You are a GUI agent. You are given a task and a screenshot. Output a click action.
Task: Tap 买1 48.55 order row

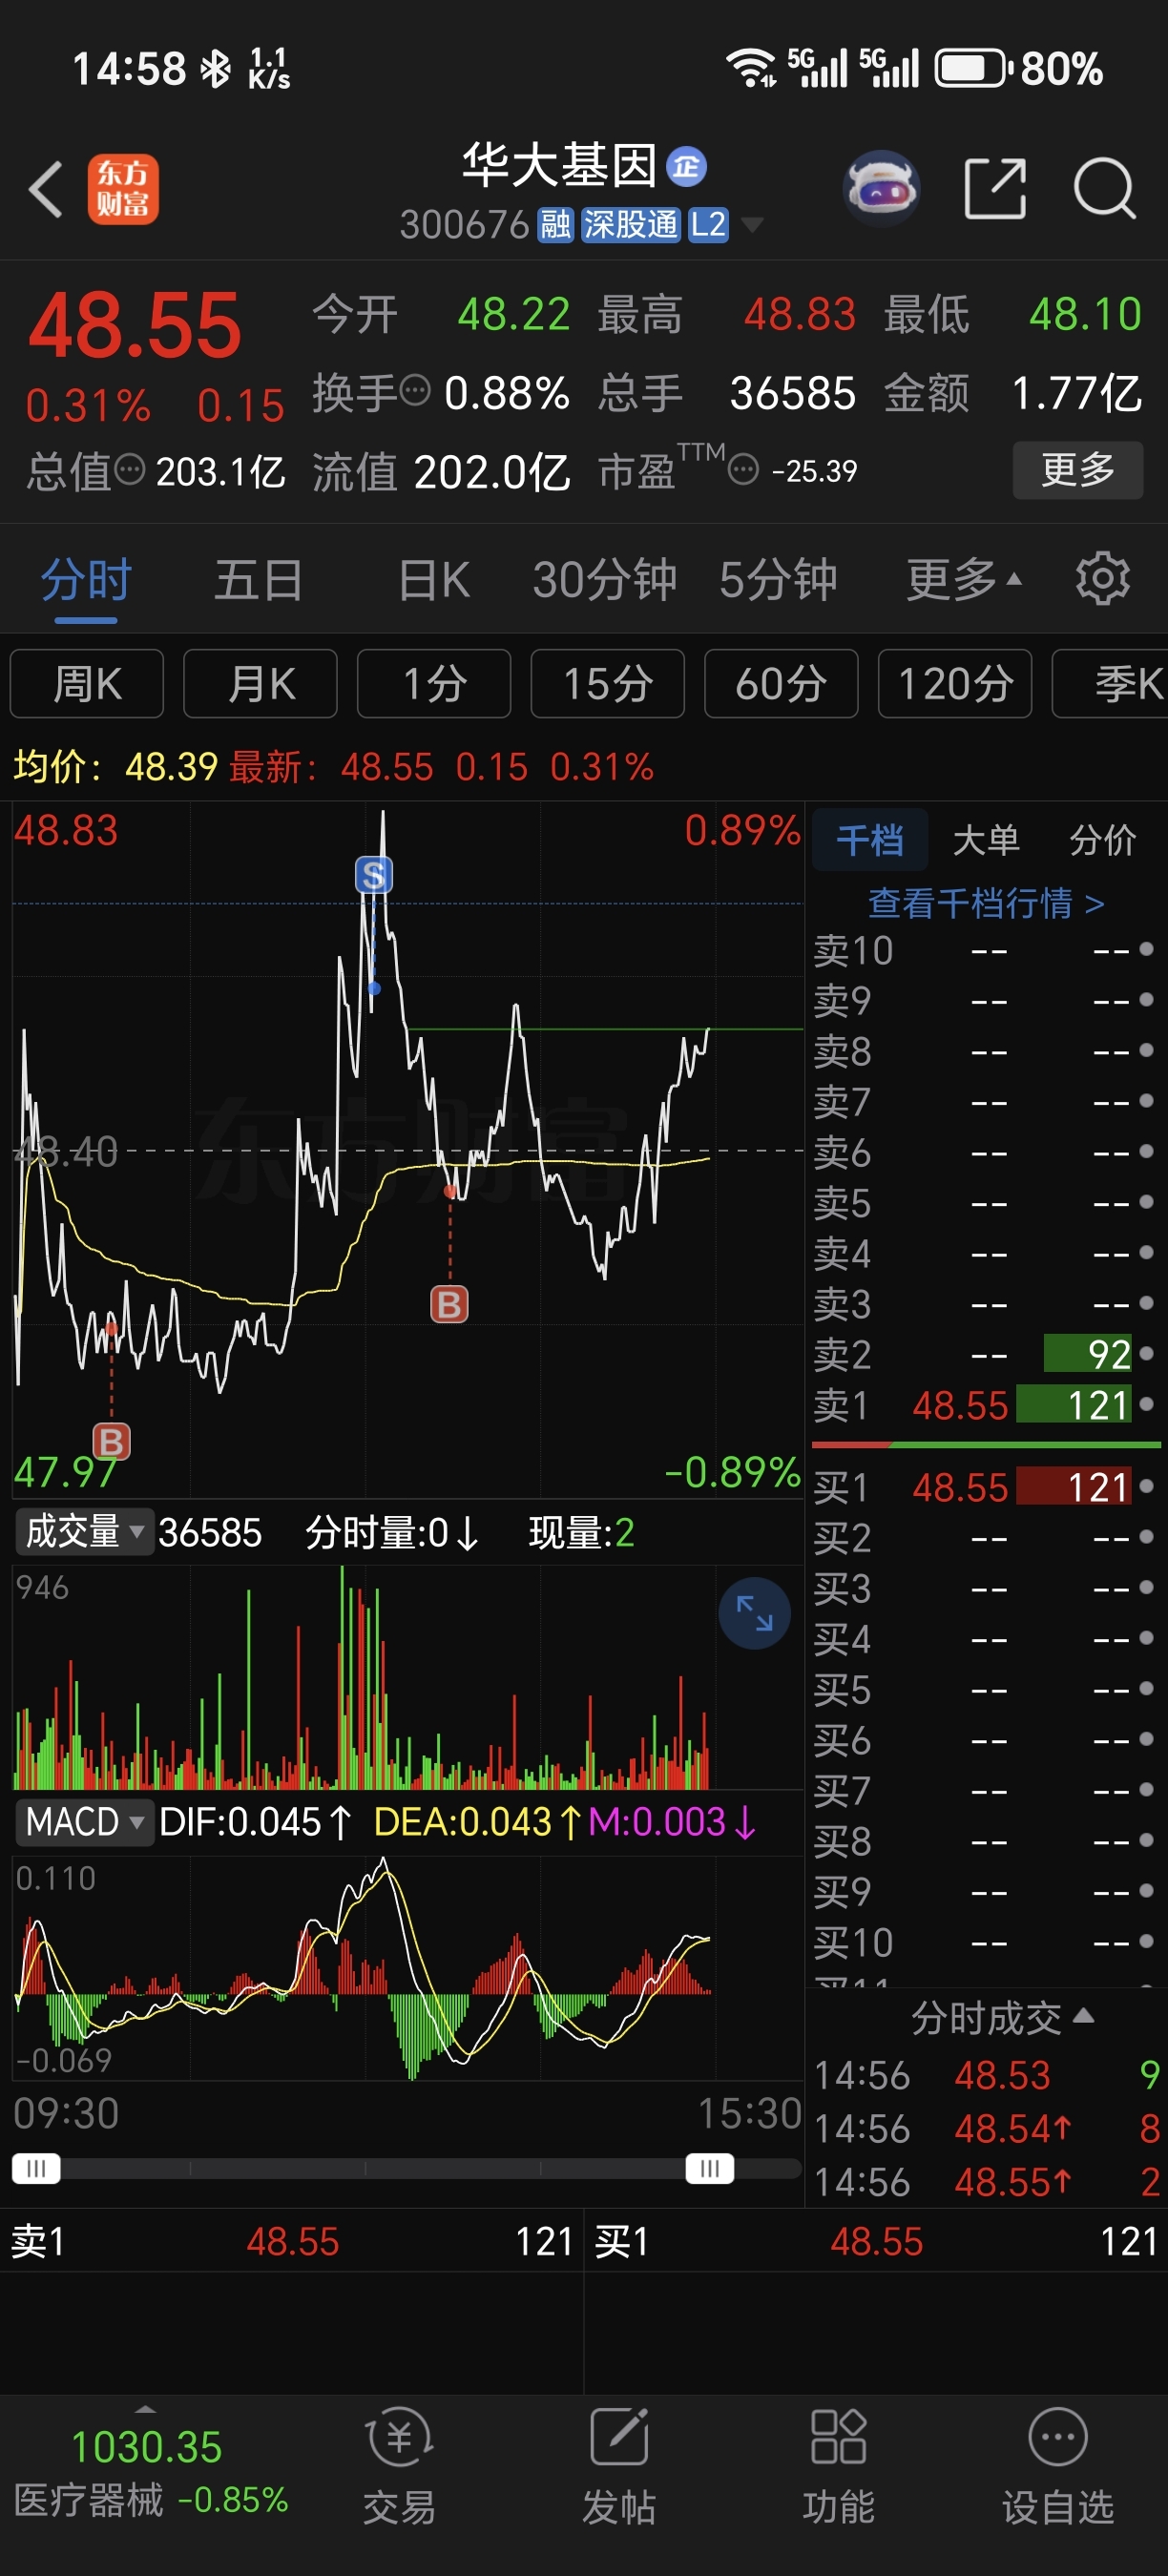(985, 1486)
